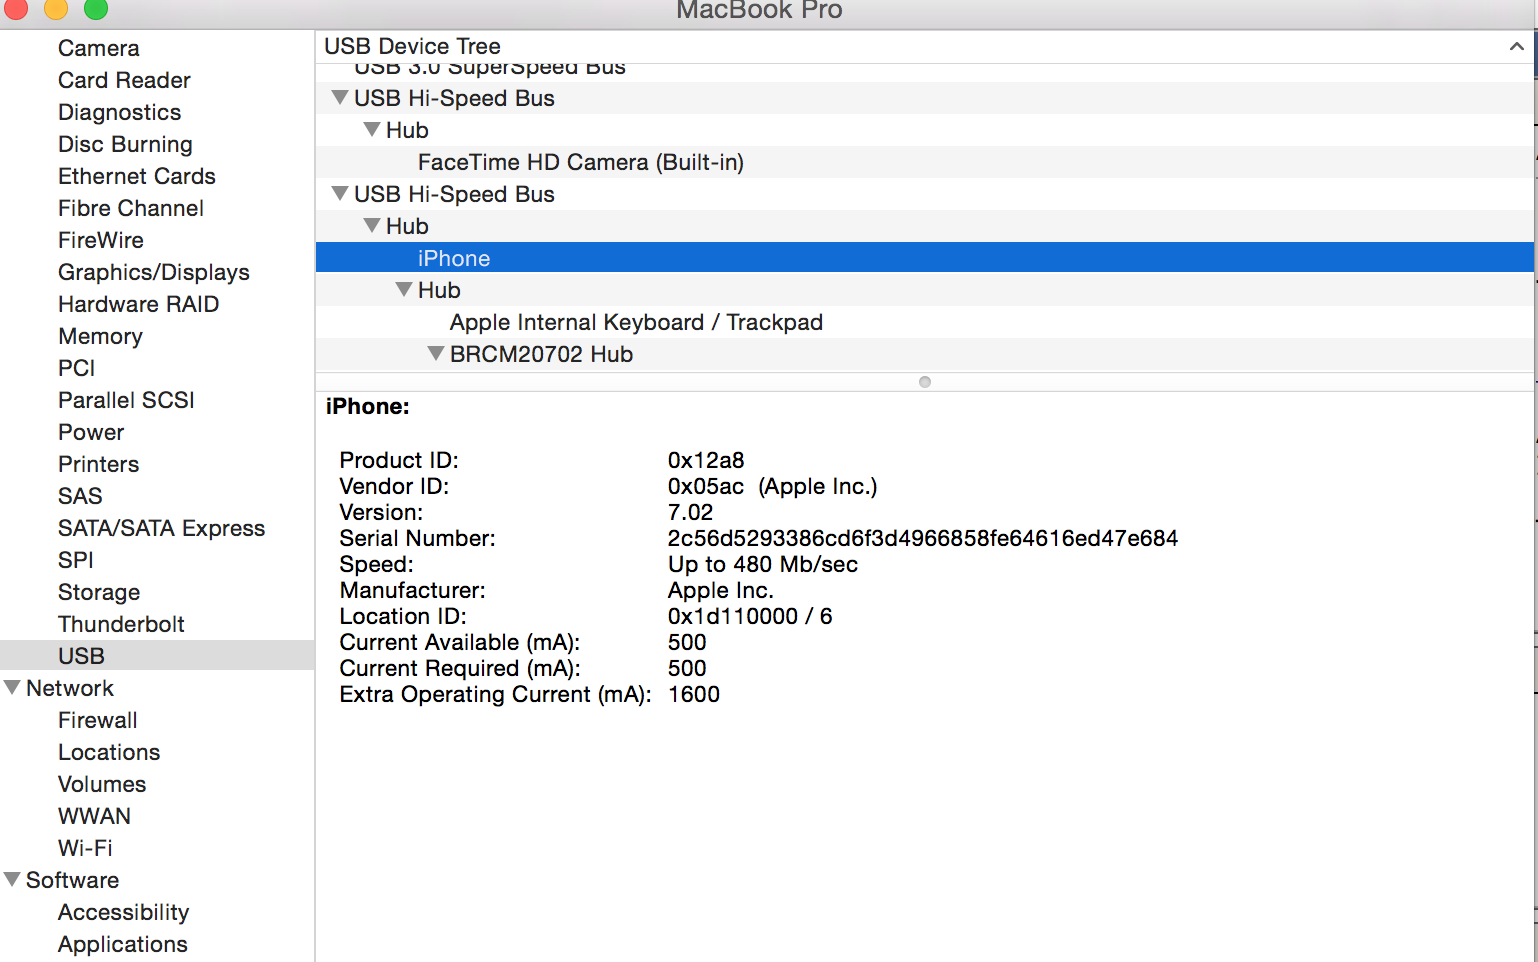Open Locations under Network

(109, 752)
